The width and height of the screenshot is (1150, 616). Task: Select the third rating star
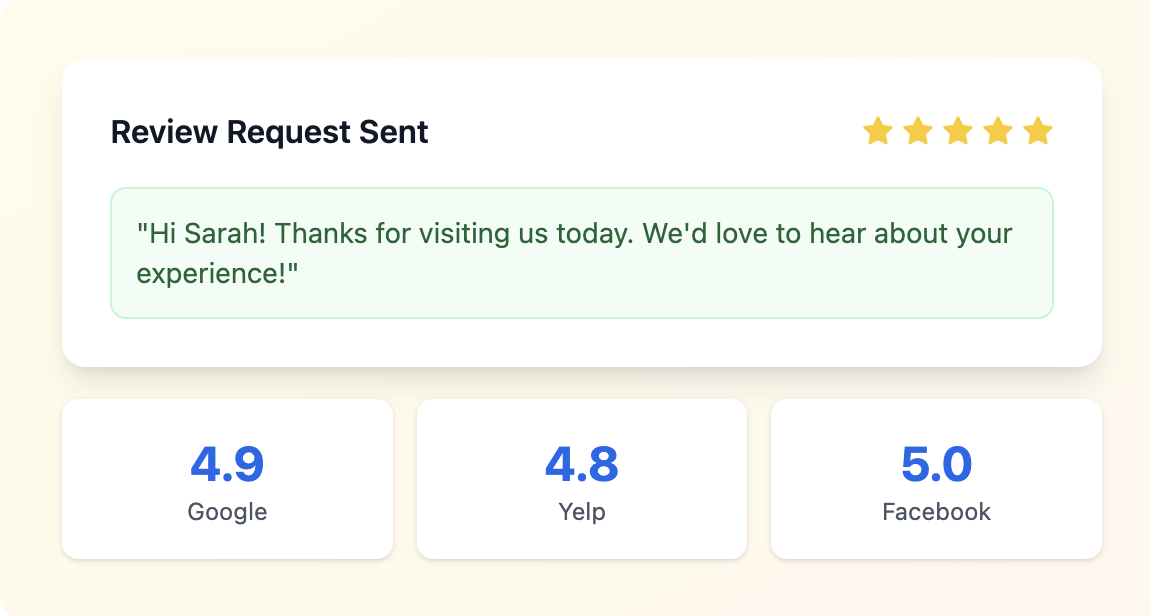pos(958,131)
